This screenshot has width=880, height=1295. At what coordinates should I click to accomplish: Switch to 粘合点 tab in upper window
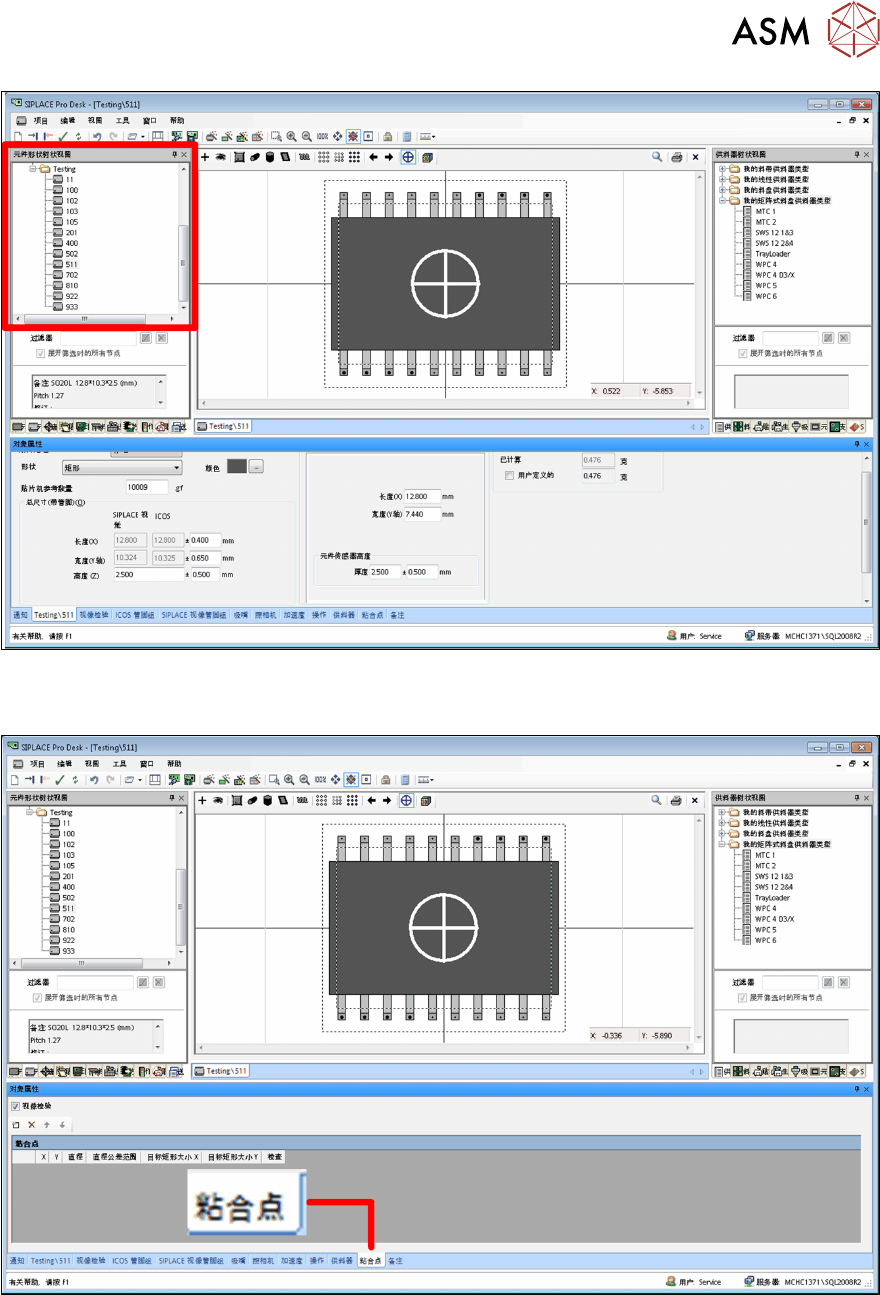coord(373,614)
